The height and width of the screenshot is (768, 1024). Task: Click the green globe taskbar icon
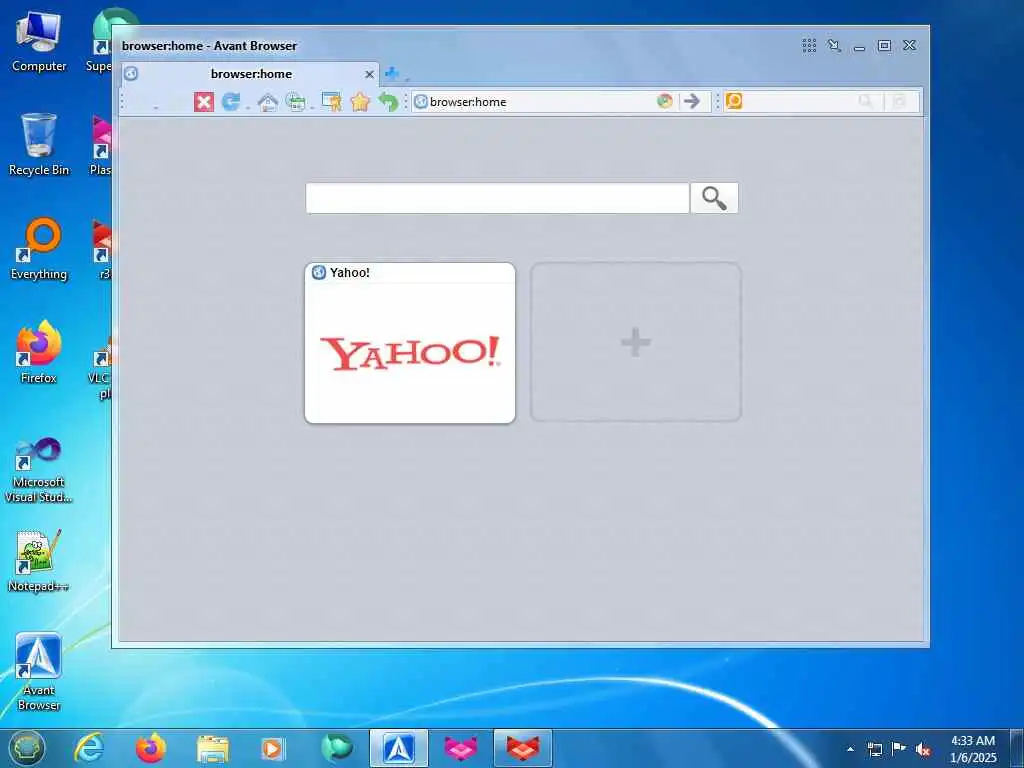tap(337, 748)
